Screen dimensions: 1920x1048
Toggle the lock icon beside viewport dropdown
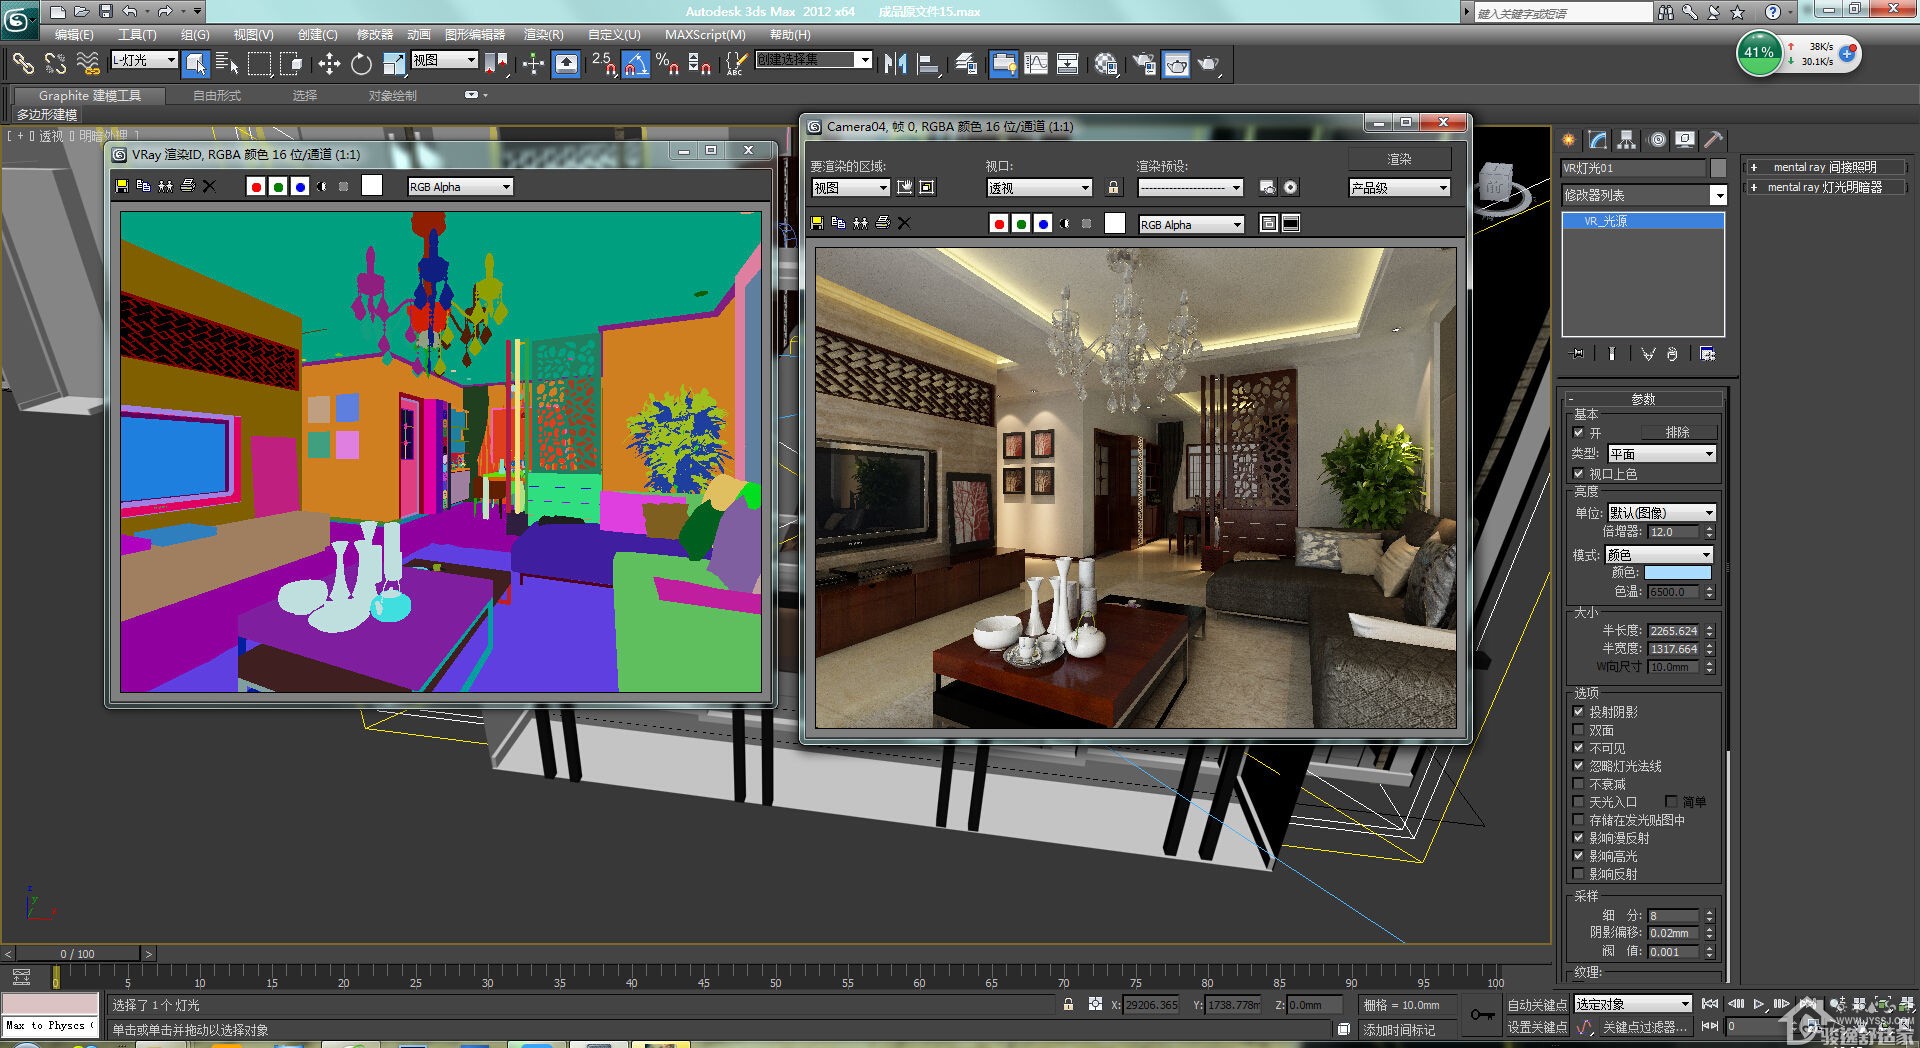tap(1113, 188)
